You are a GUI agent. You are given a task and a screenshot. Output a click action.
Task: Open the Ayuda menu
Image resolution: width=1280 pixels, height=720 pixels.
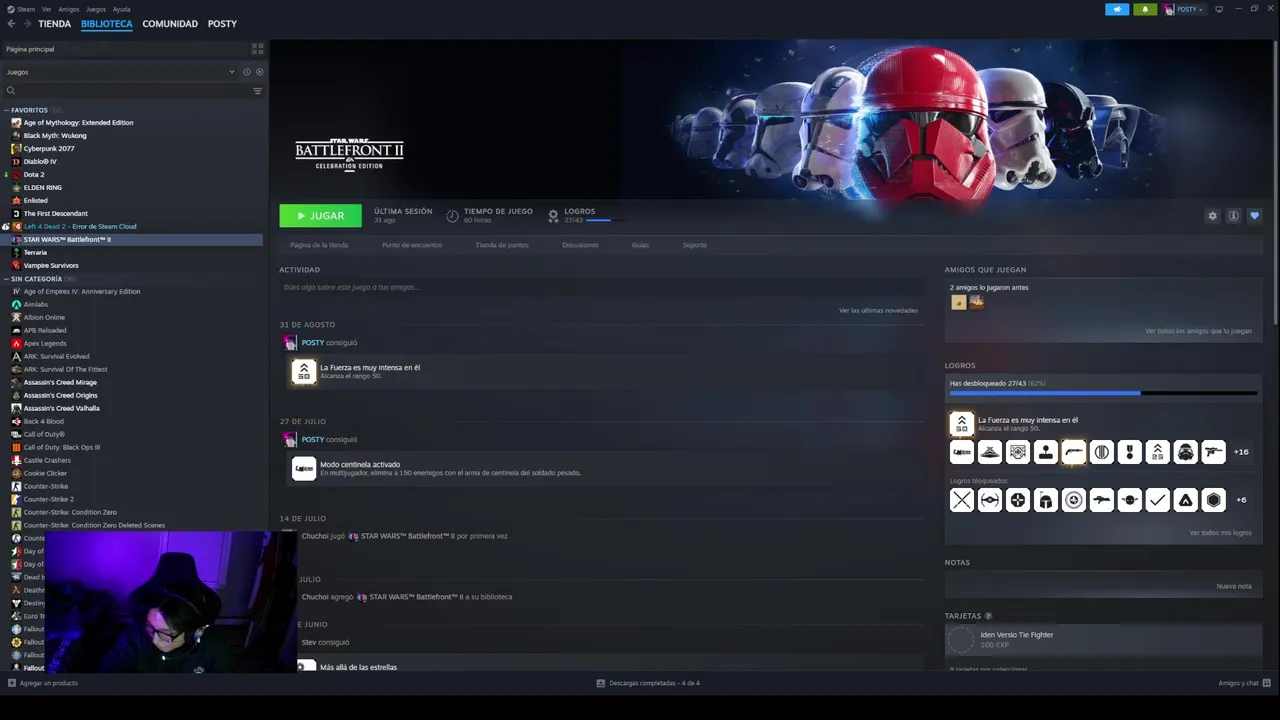[121, 9]
